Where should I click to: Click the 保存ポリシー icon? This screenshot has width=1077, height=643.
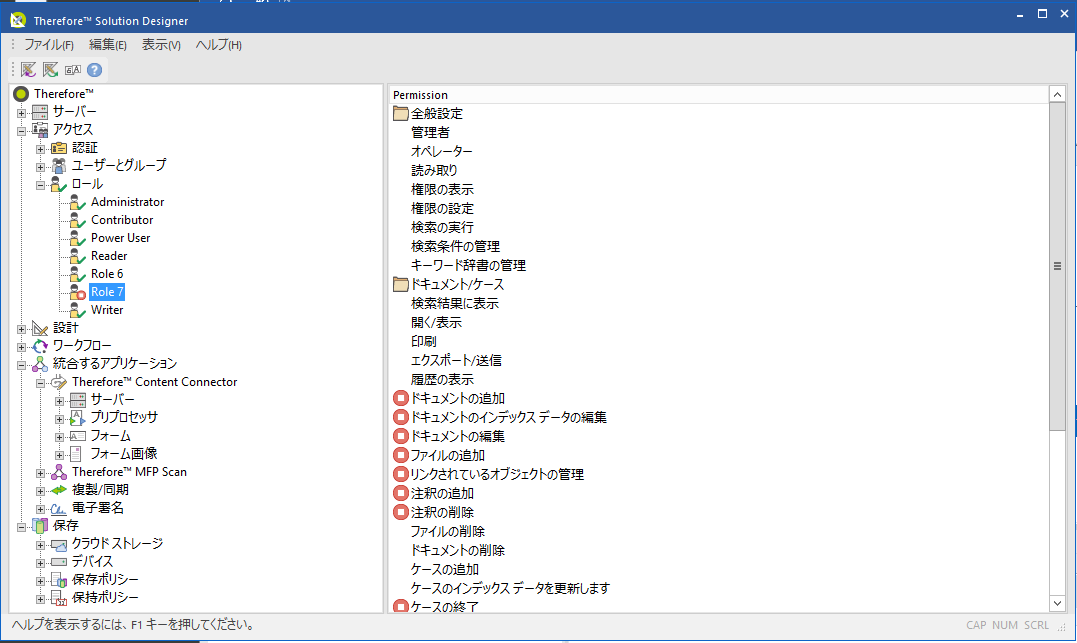click(x=59, y=580)
